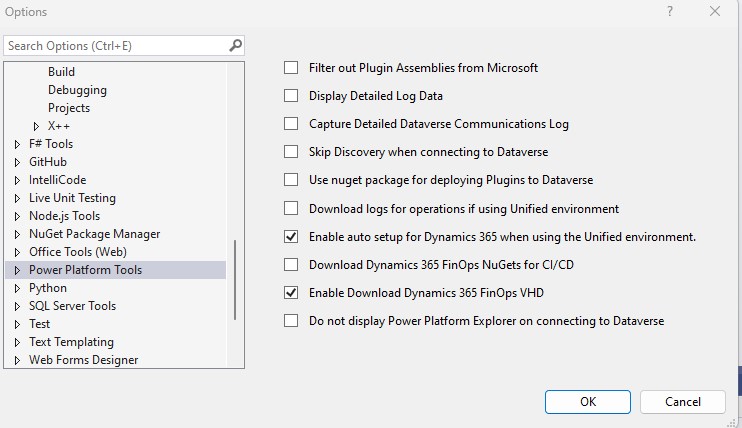Select NuGet Package Manager category label

(x=94, y=234)
